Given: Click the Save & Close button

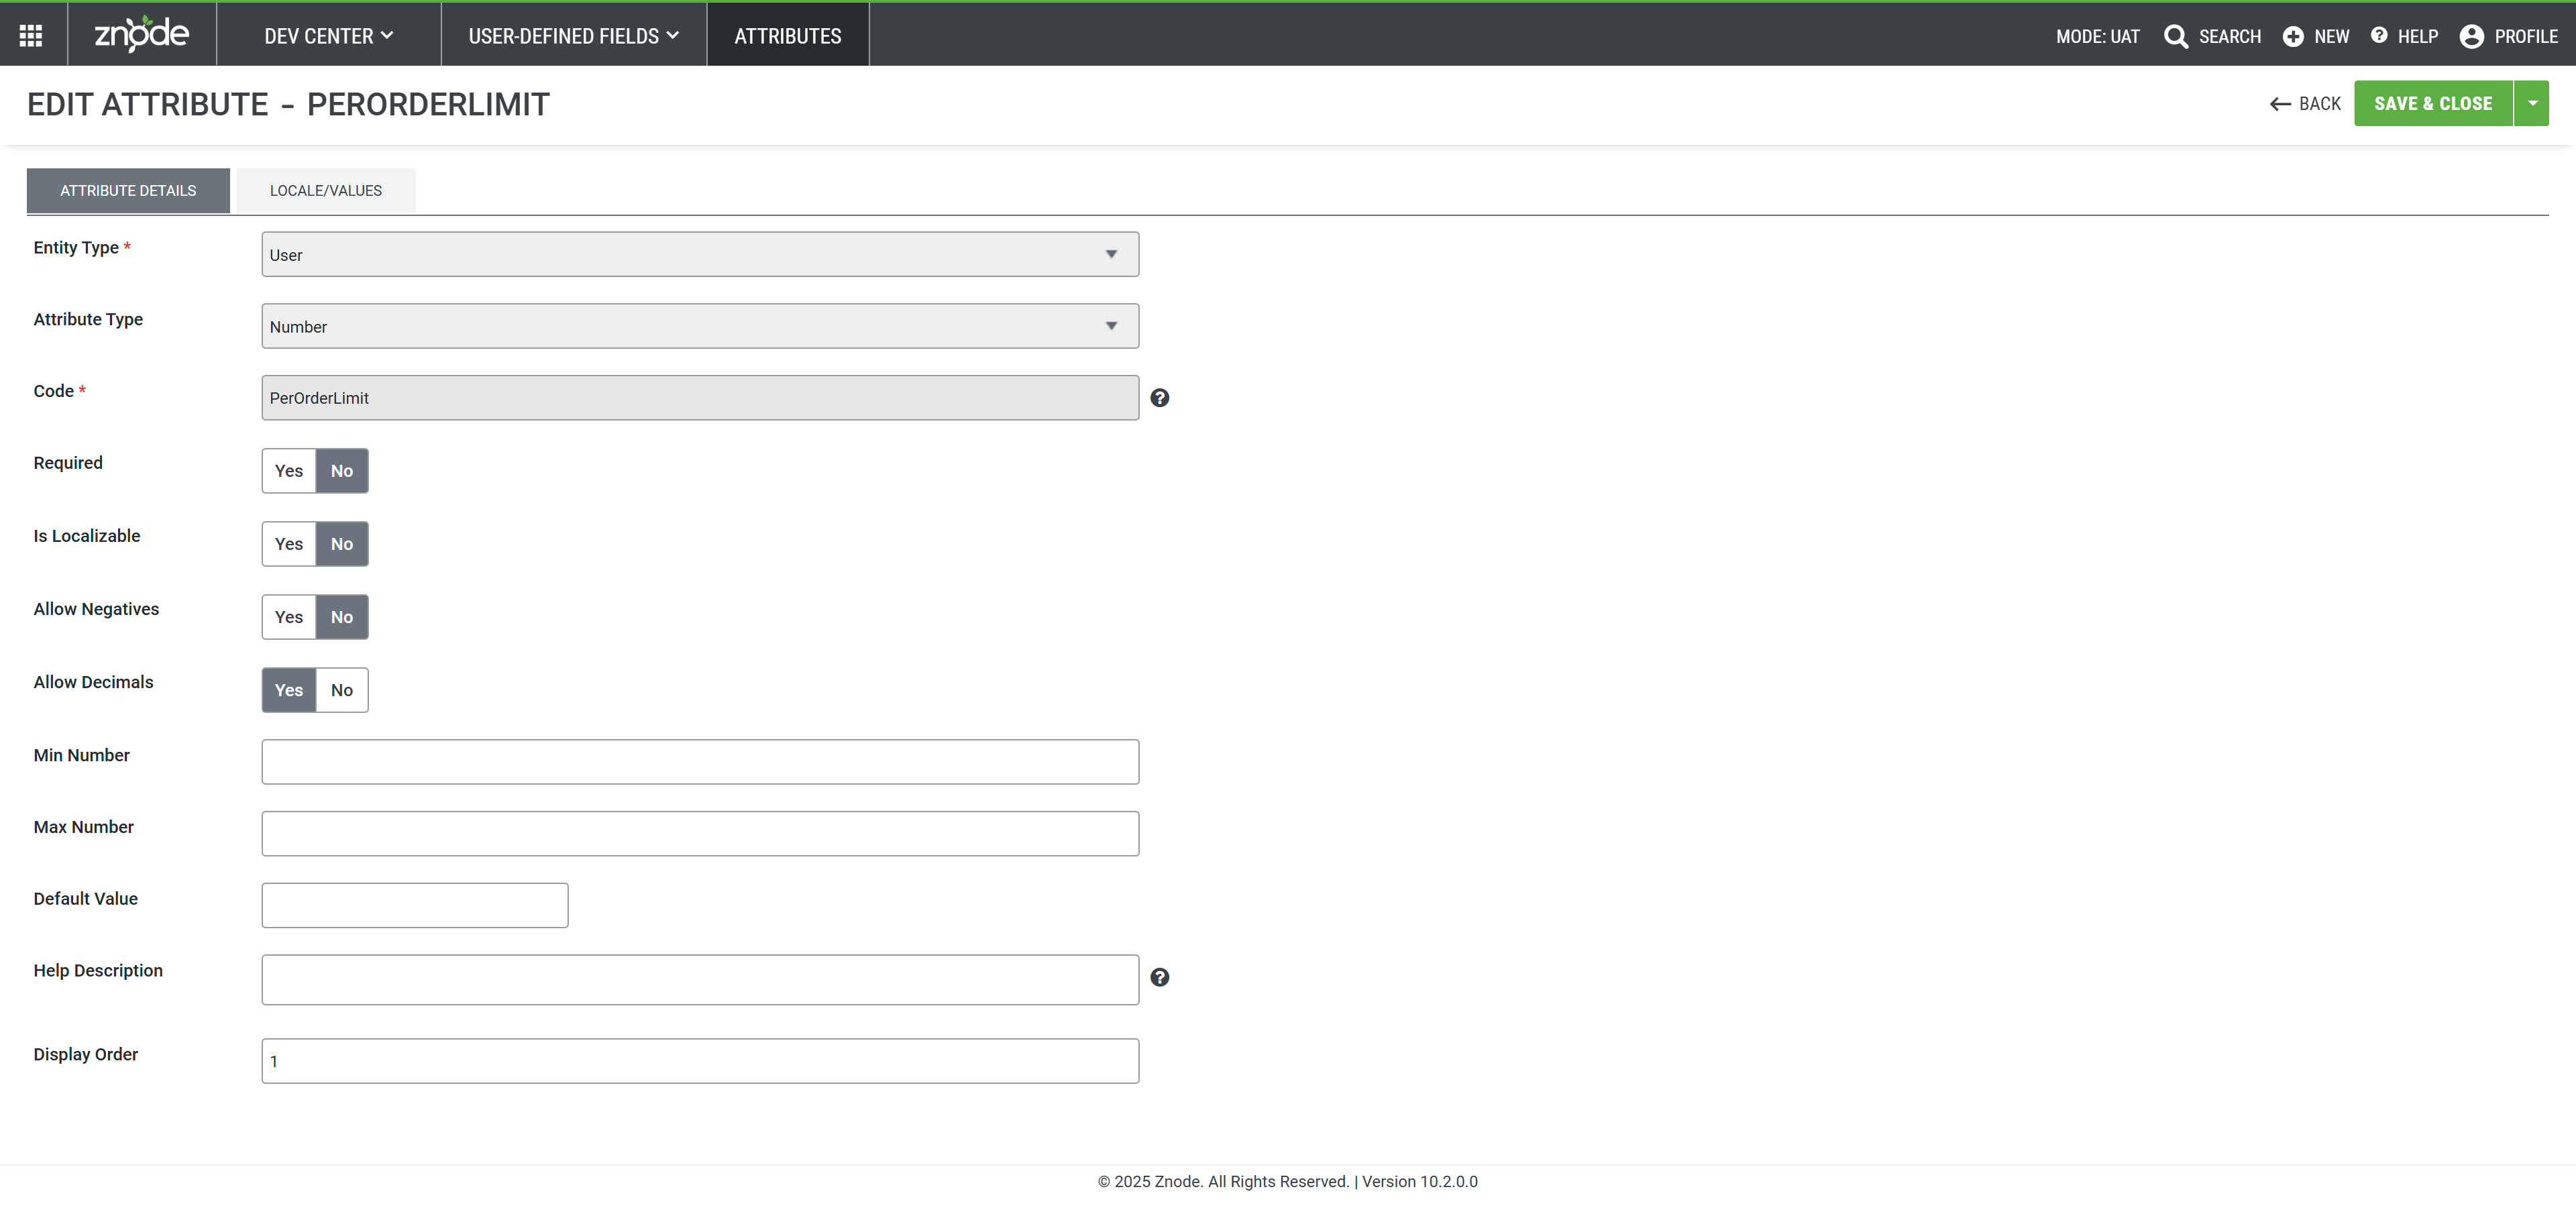Looking at the screenshot, I should coord(2432,103).
